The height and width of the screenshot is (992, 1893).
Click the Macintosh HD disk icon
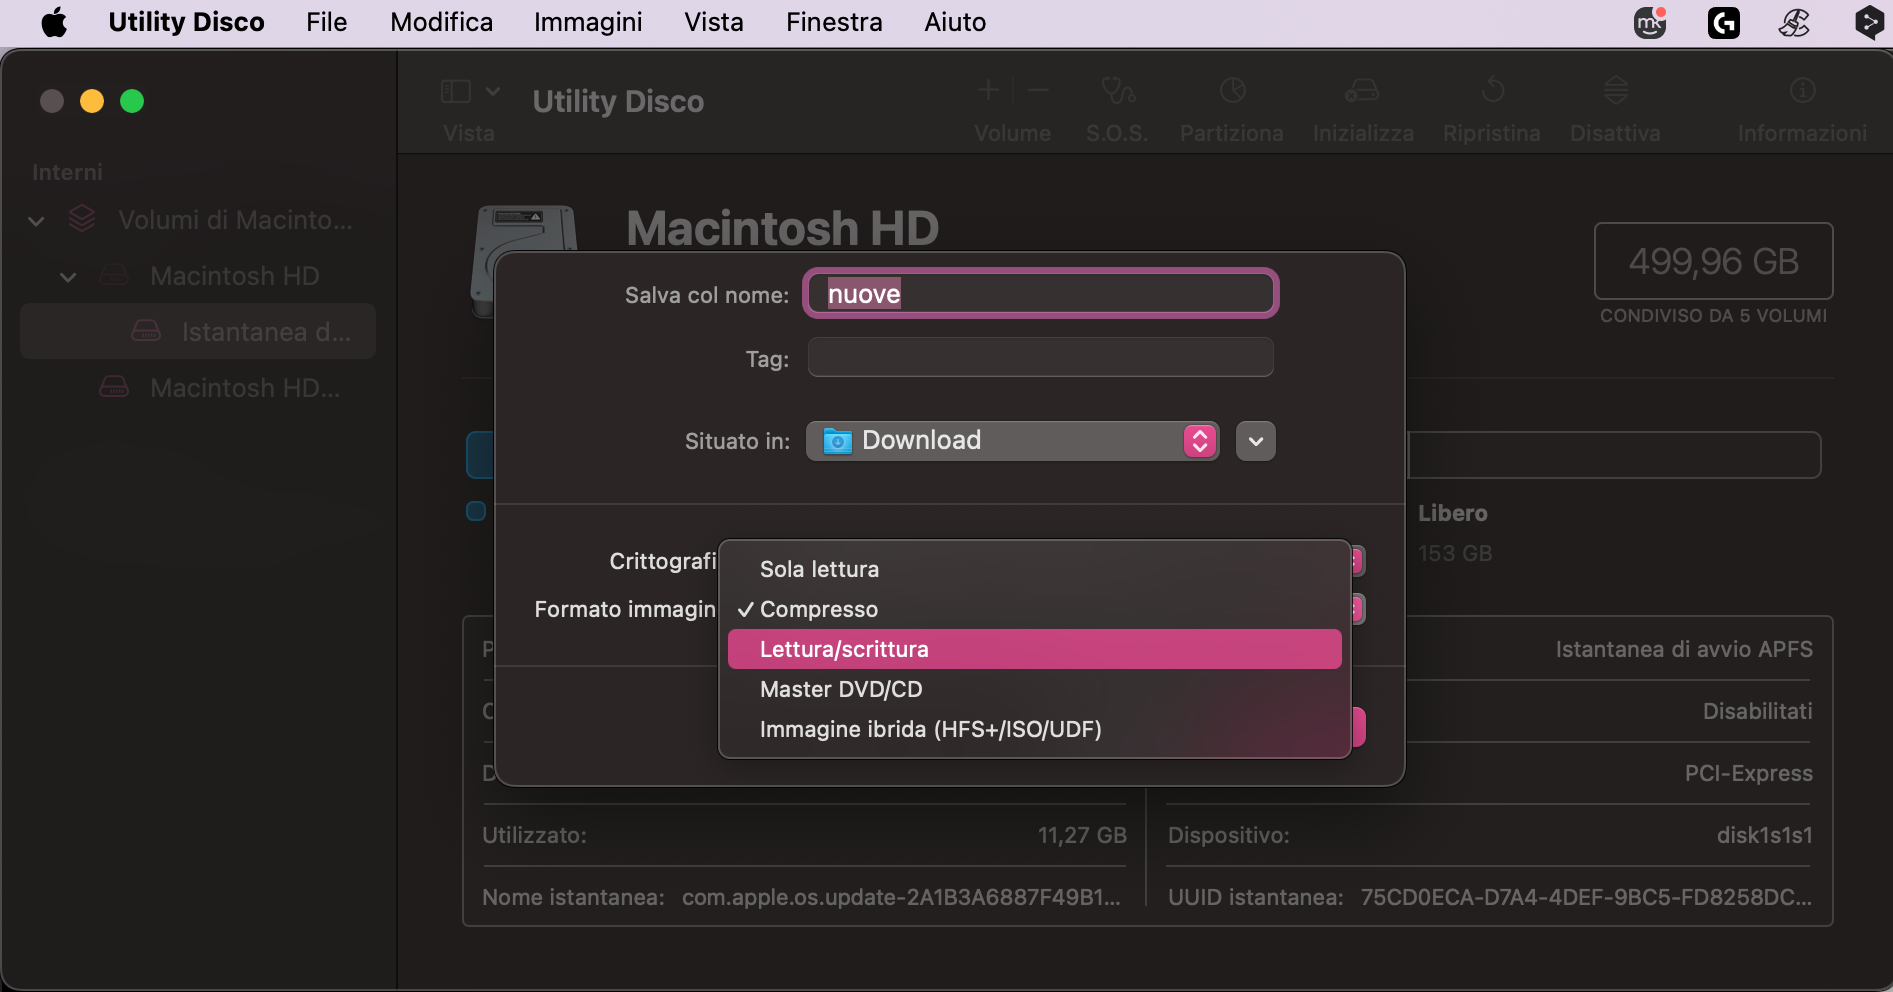pyautogui.click(x=525, y=230)
